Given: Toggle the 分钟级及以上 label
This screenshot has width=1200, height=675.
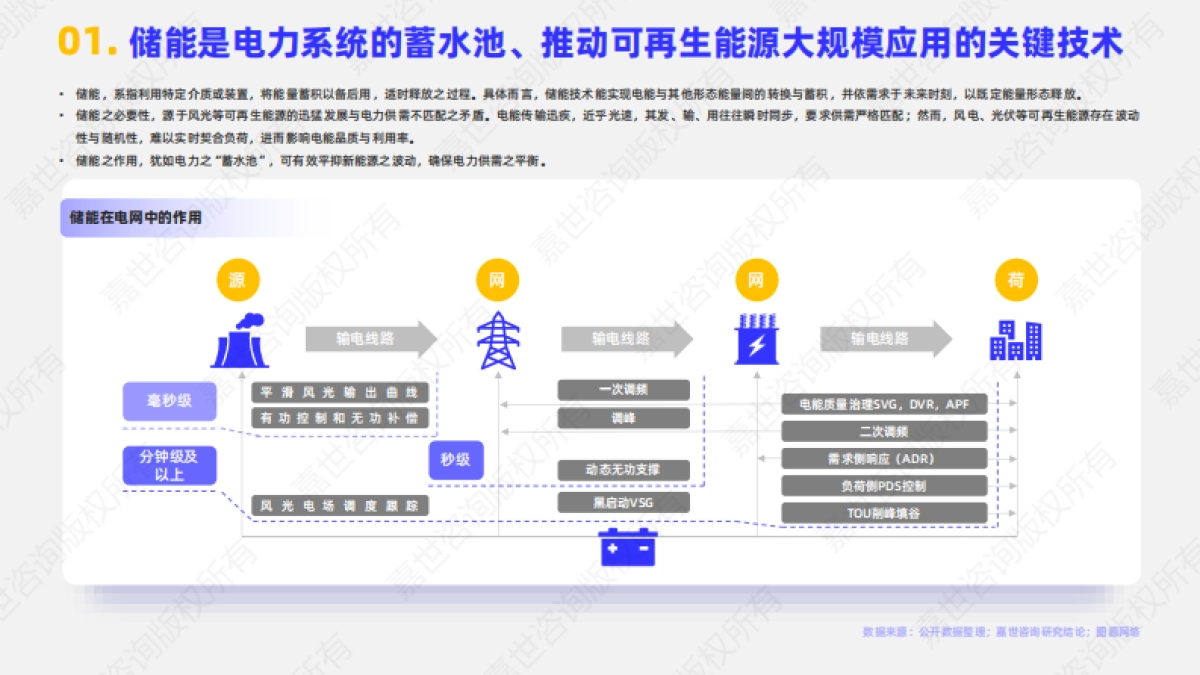Looking at the screenshot, I should click(170, 465).
